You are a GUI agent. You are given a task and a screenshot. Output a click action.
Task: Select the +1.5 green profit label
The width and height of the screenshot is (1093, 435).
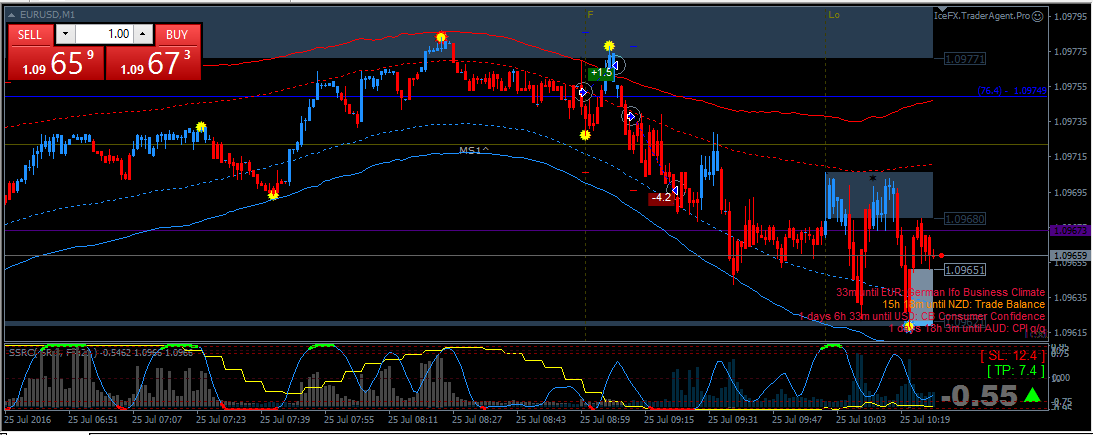point(601,72)
